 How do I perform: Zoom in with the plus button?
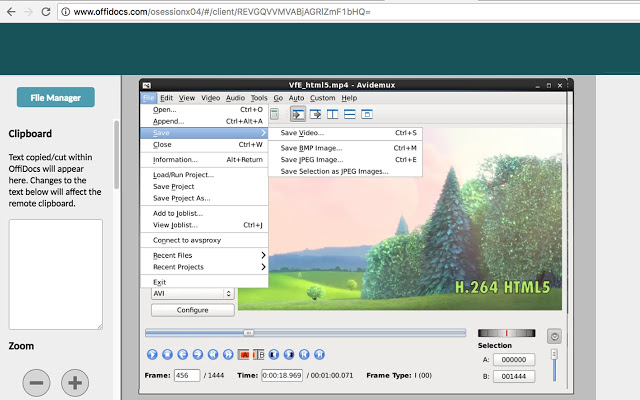(x=75, y=382)
